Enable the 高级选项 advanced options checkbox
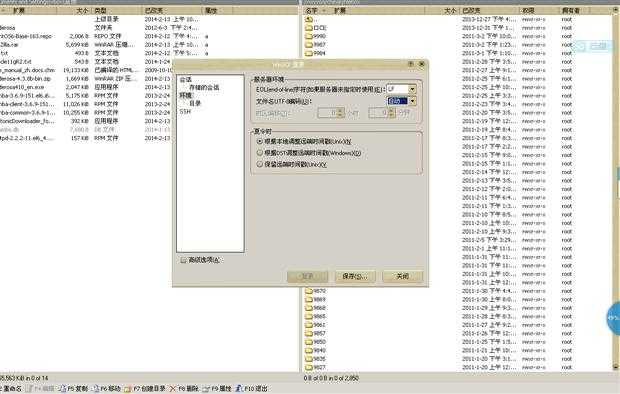 (183, 260)
